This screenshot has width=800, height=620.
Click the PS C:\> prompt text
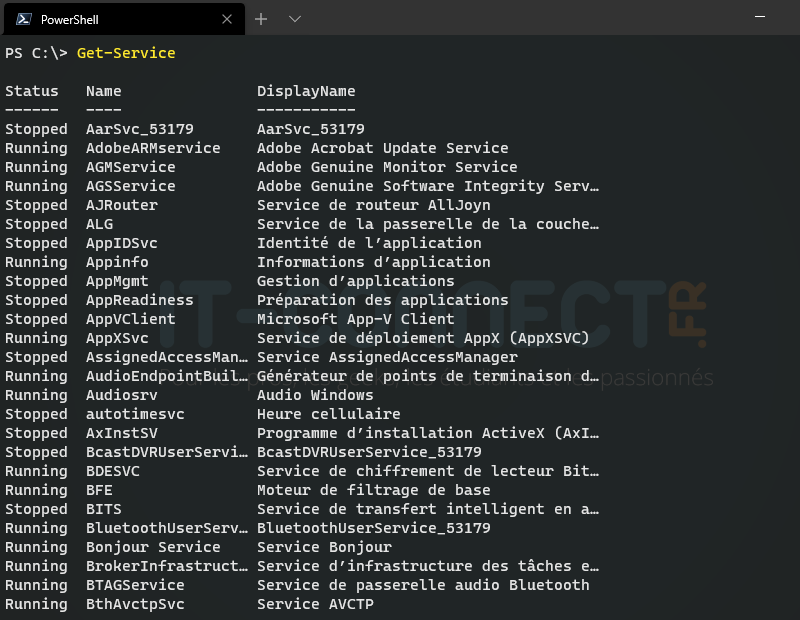[36, 53]
